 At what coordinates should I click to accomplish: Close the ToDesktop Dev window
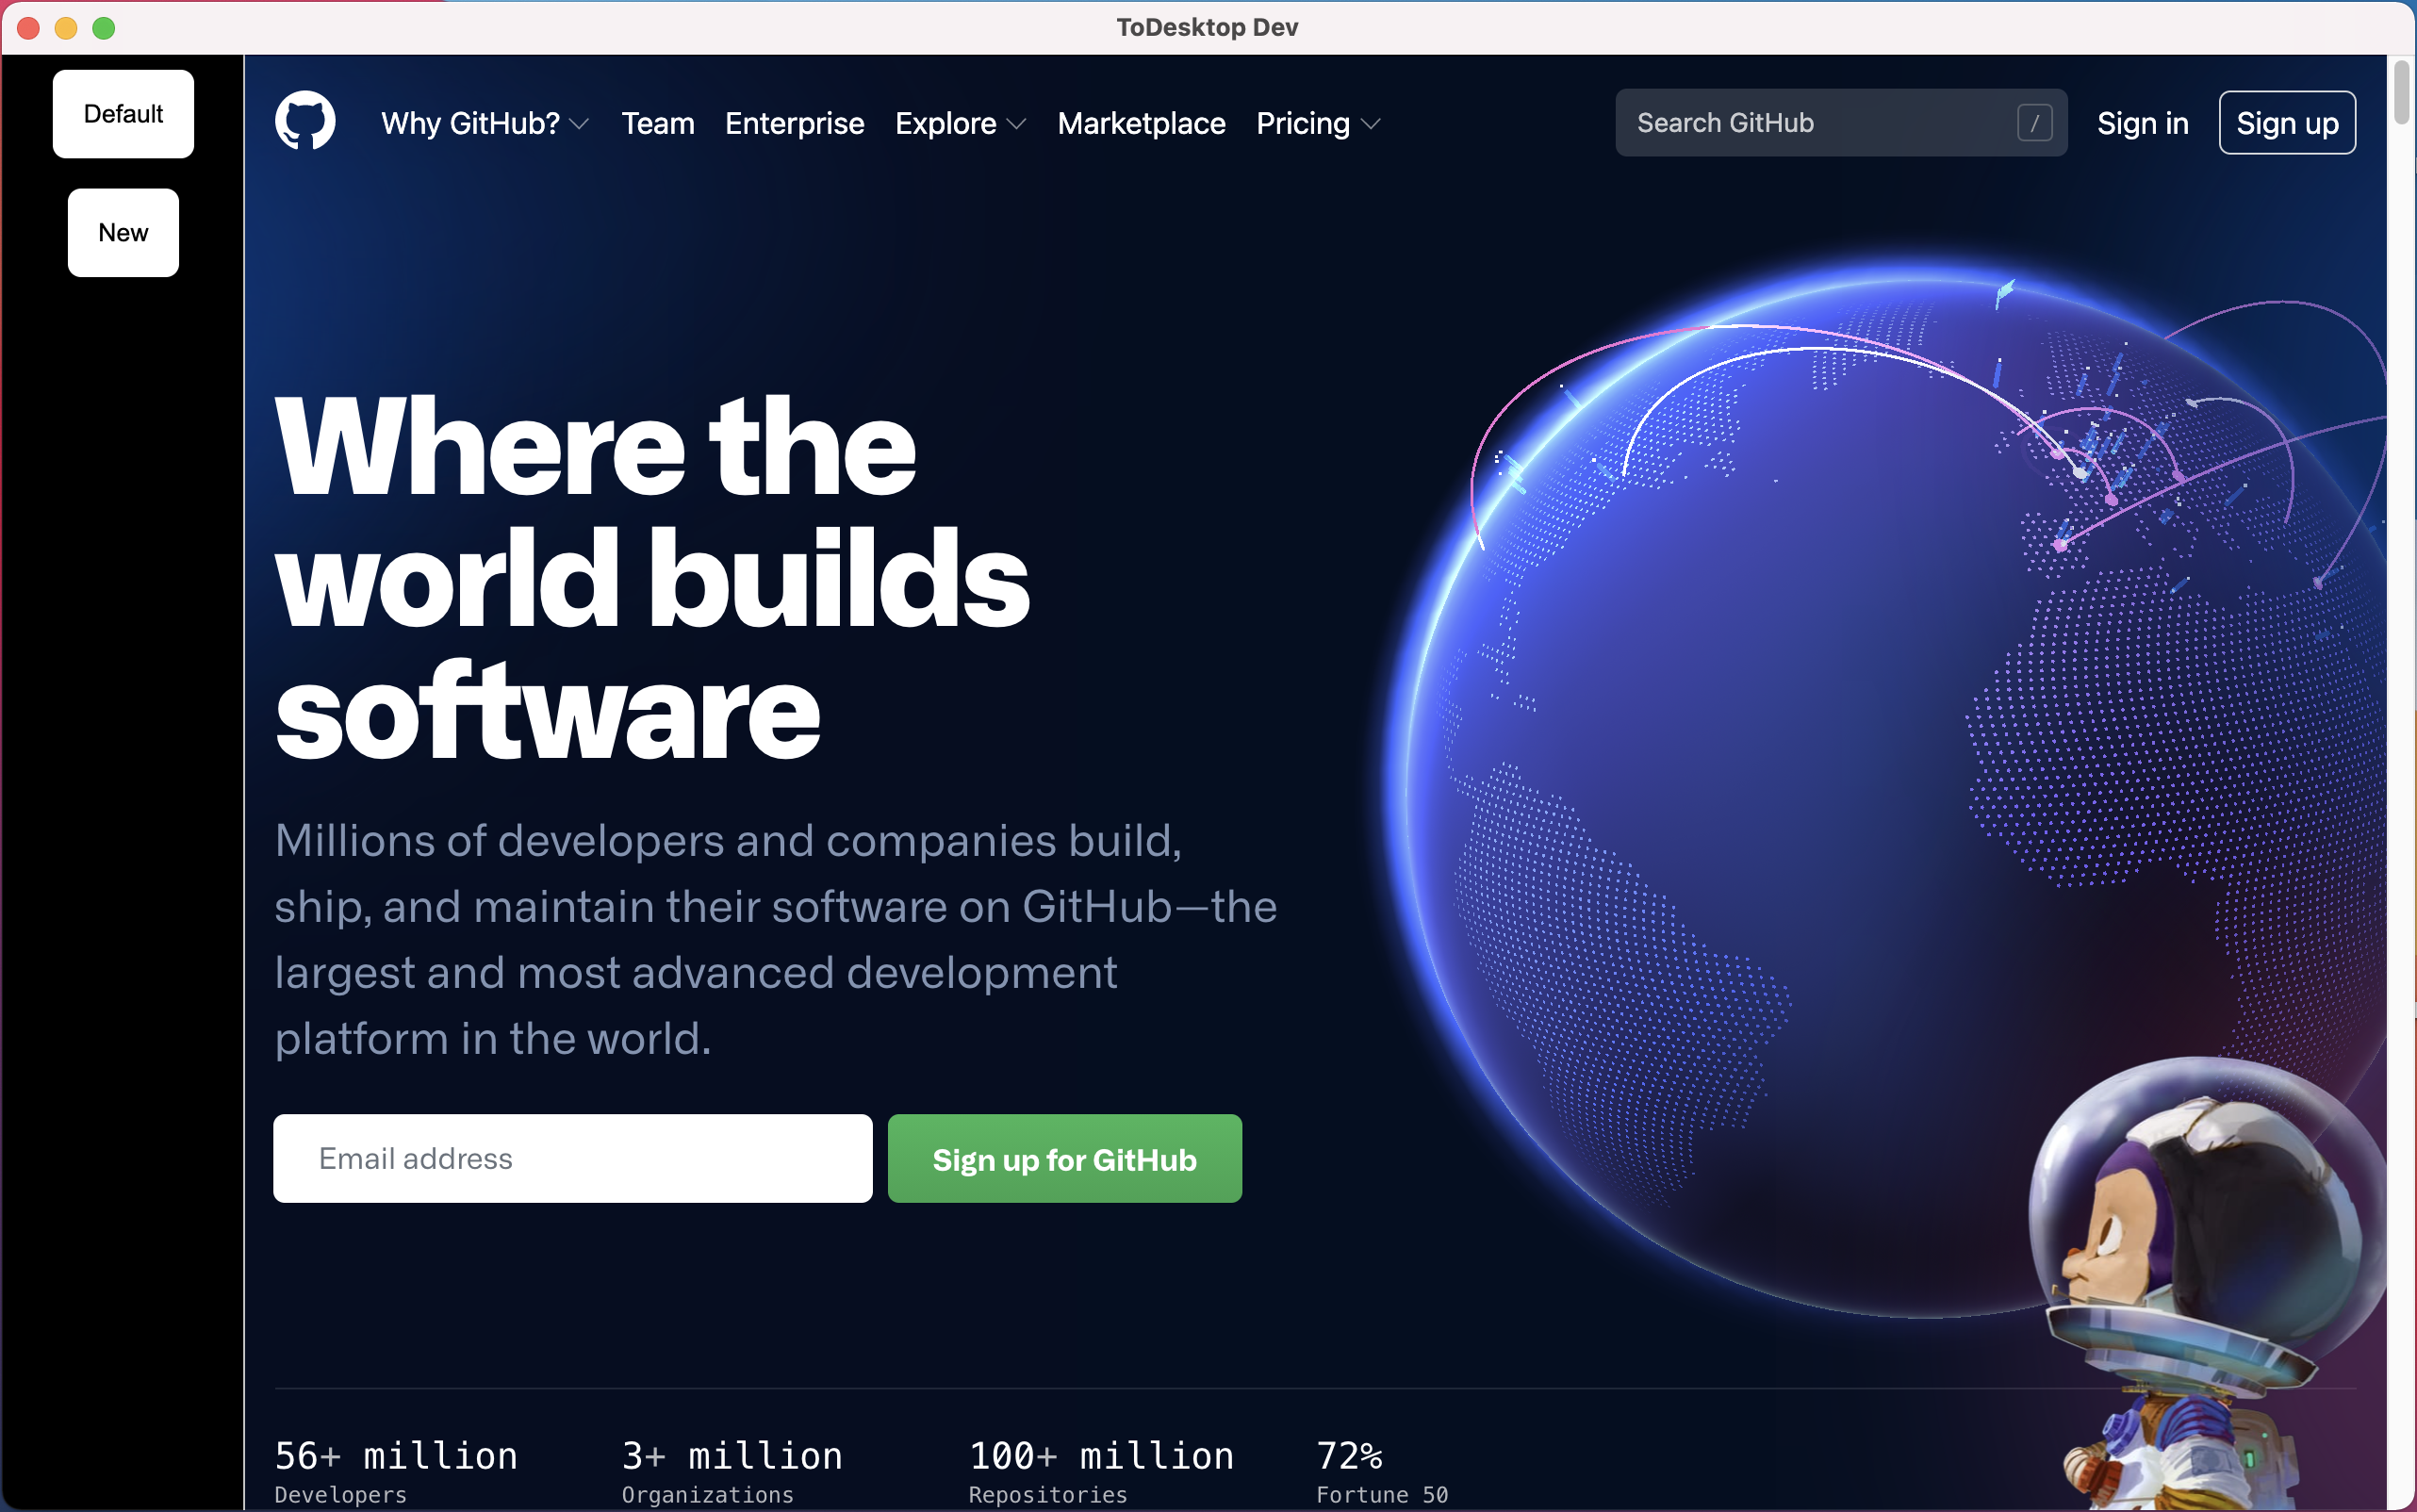[29, 27]
